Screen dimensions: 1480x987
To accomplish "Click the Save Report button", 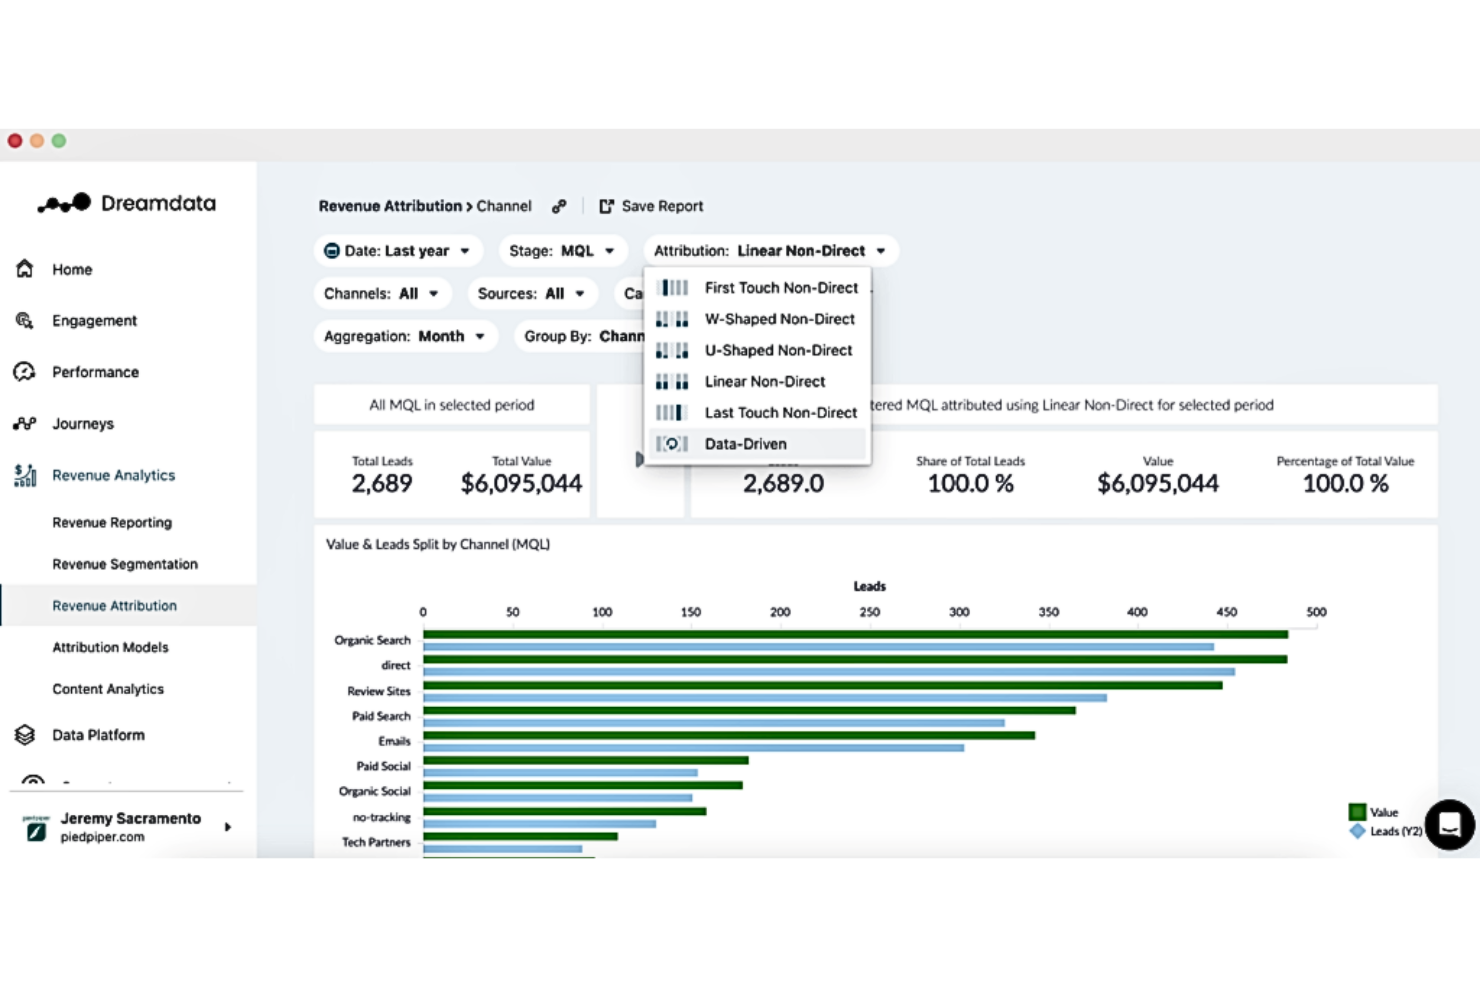I will pyautogui.click(x=651, y=206).
